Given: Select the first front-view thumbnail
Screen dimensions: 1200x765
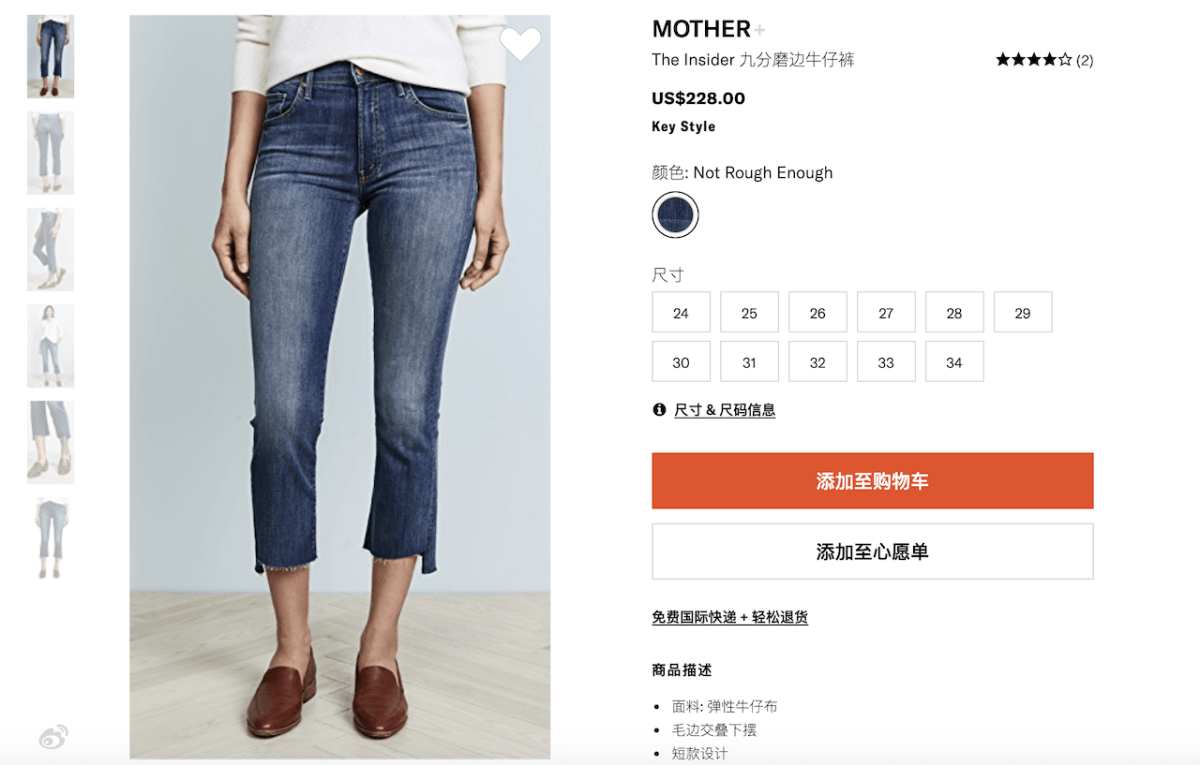Looking at the screenshot, I should tap(50, 57).
